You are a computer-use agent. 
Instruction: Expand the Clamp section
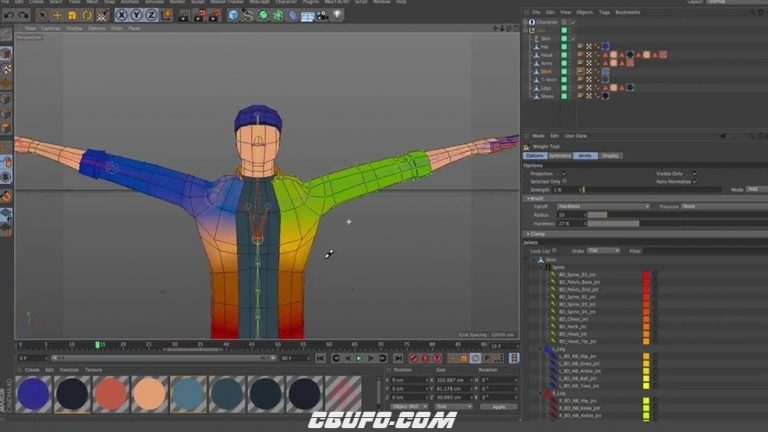537,234
